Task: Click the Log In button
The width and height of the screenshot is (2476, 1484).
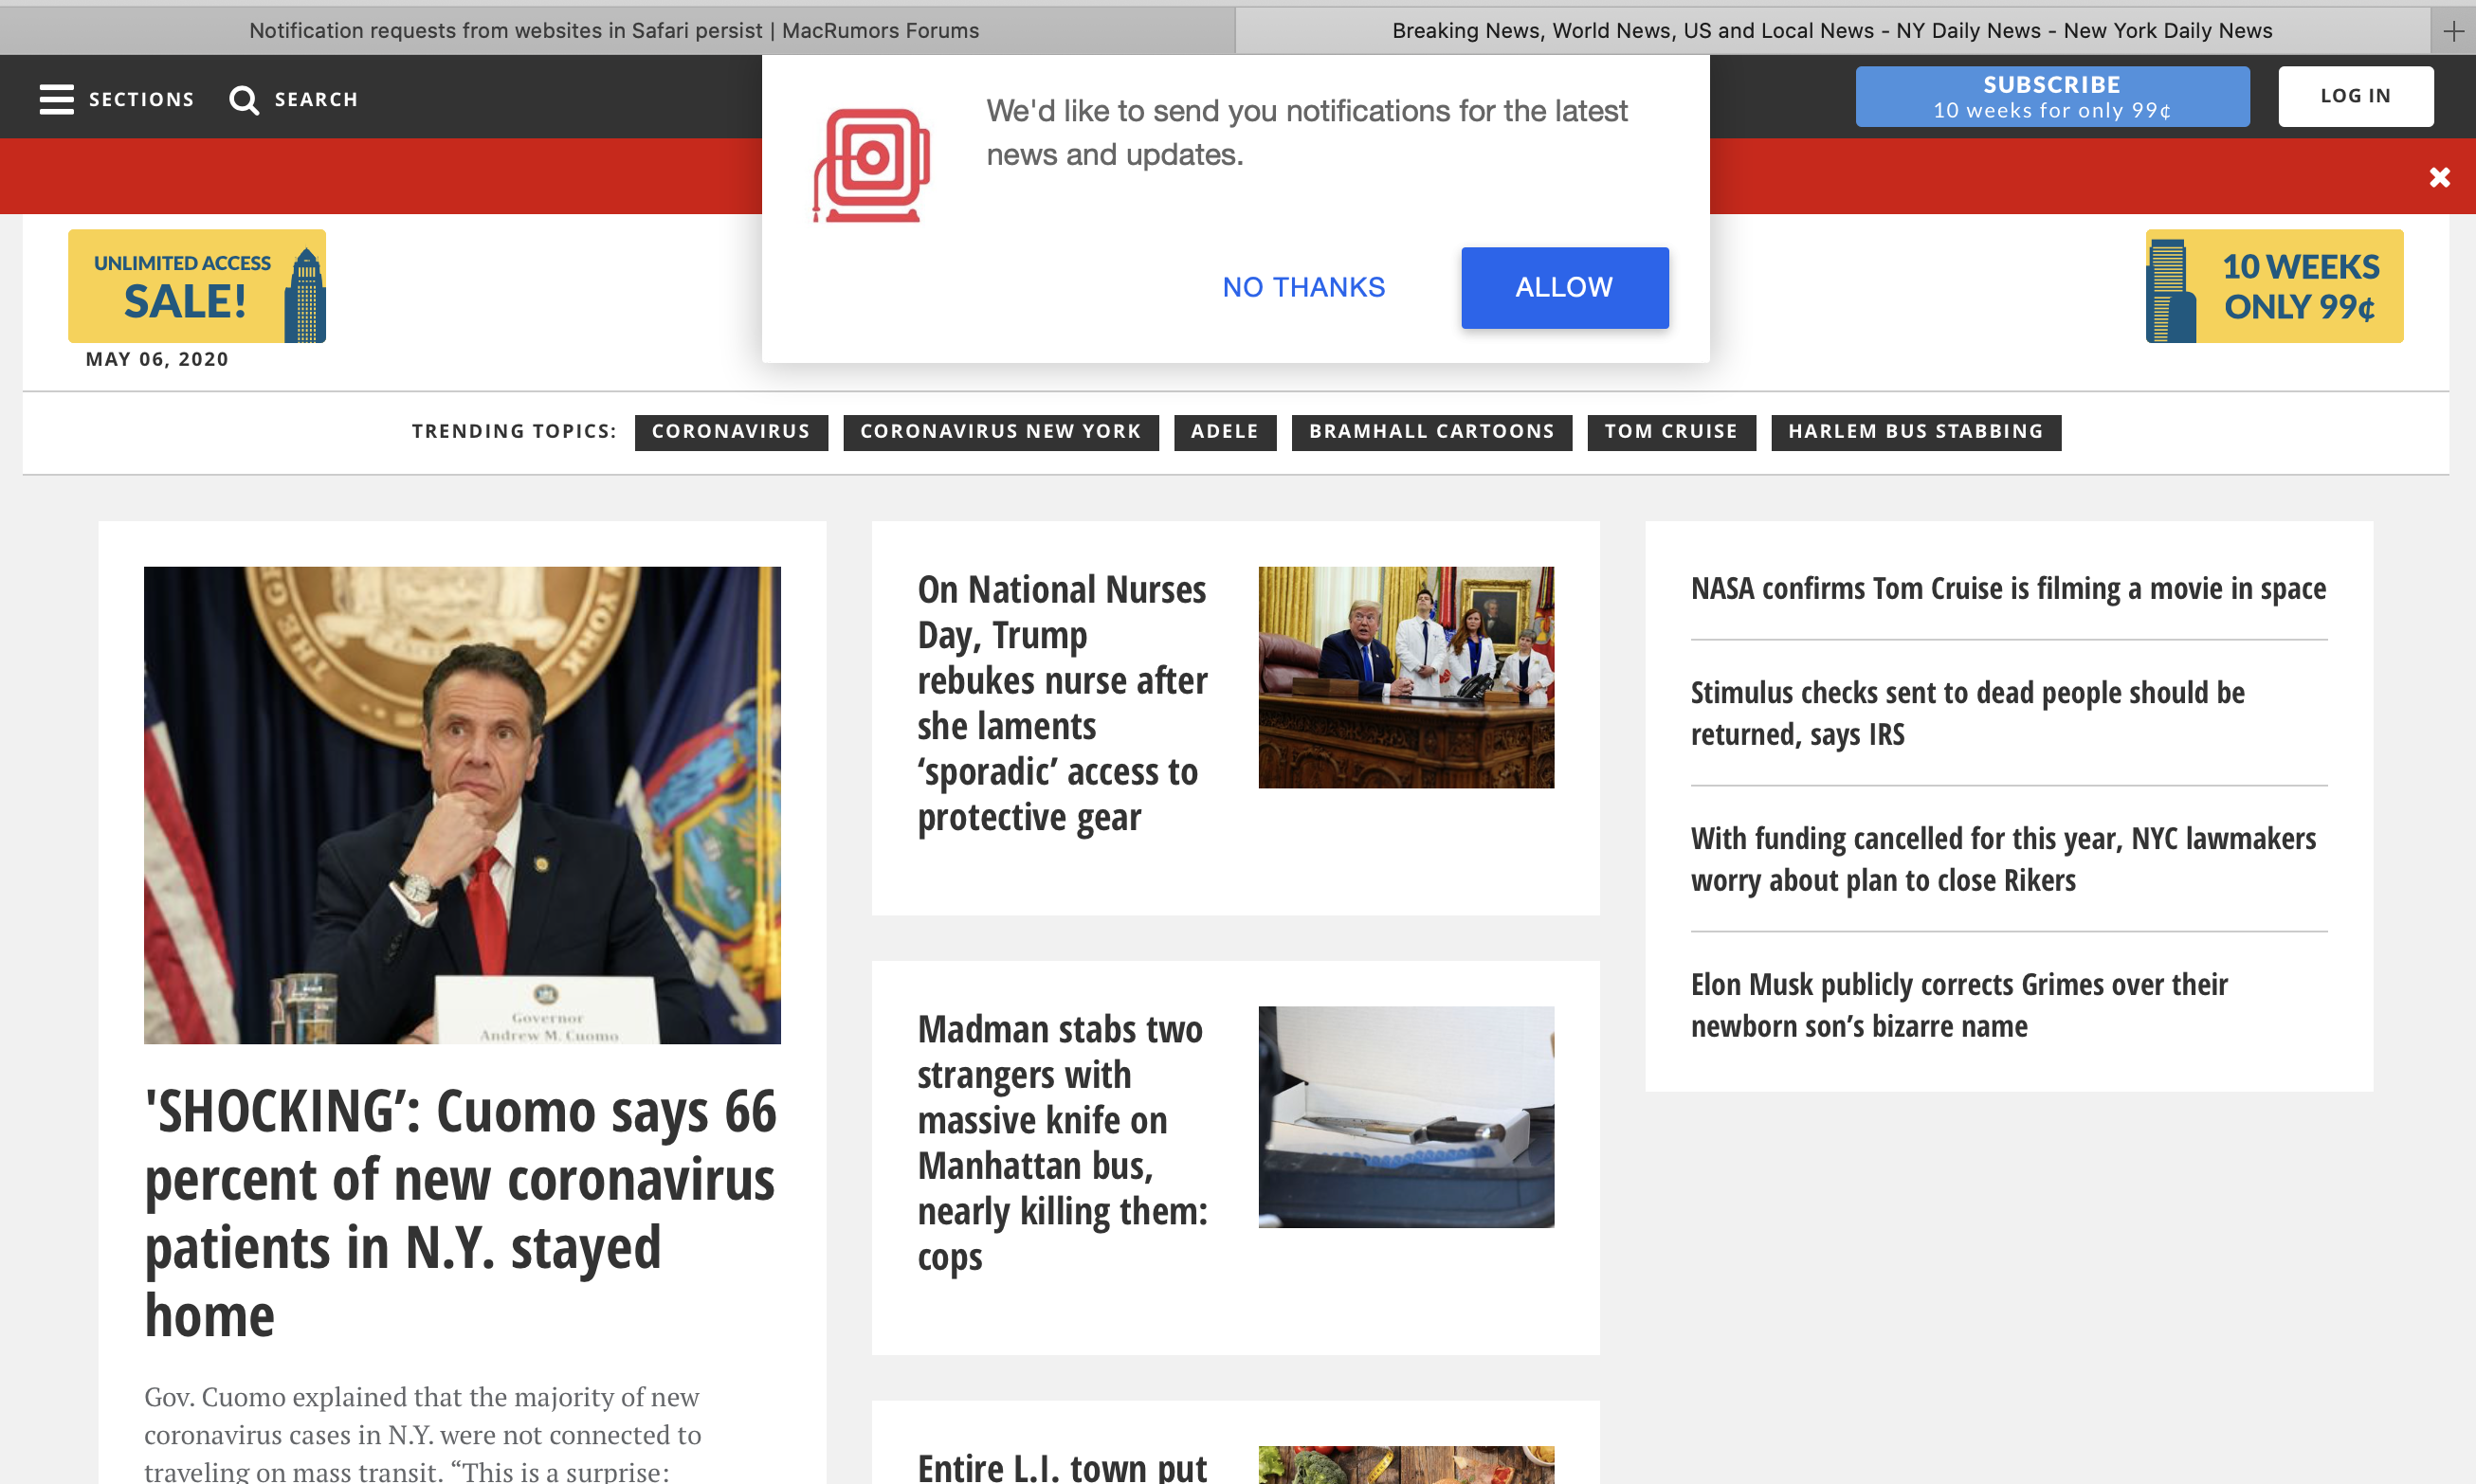Action: [x=2355, y=96]
